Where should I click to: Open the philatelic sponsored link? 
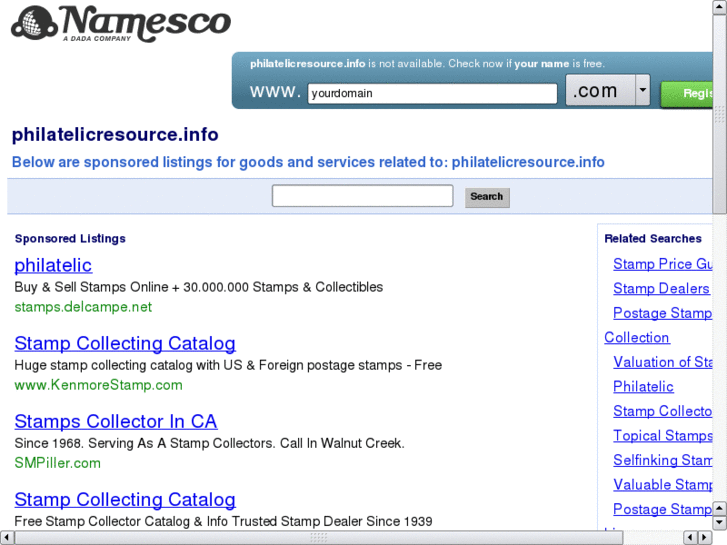pyautogui.click(x=53, y=265)
